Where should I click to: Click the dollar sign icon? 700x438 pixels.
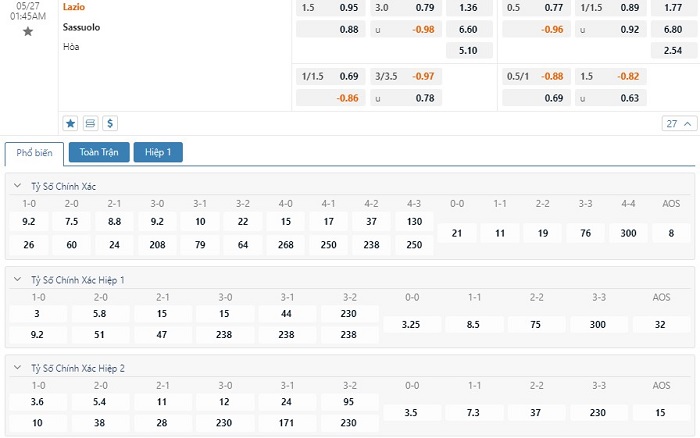110,123
